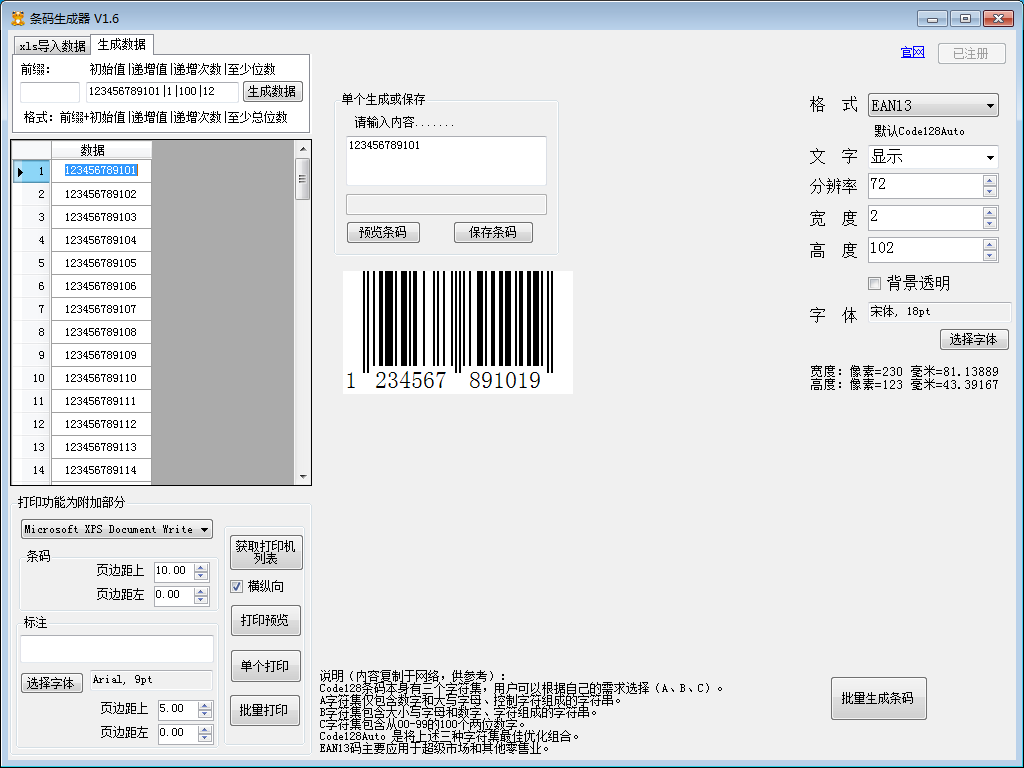Select cell 123456789105
Image resolution: width=1024 pixels, height=768 pixels.
click(x=101, y=263)
